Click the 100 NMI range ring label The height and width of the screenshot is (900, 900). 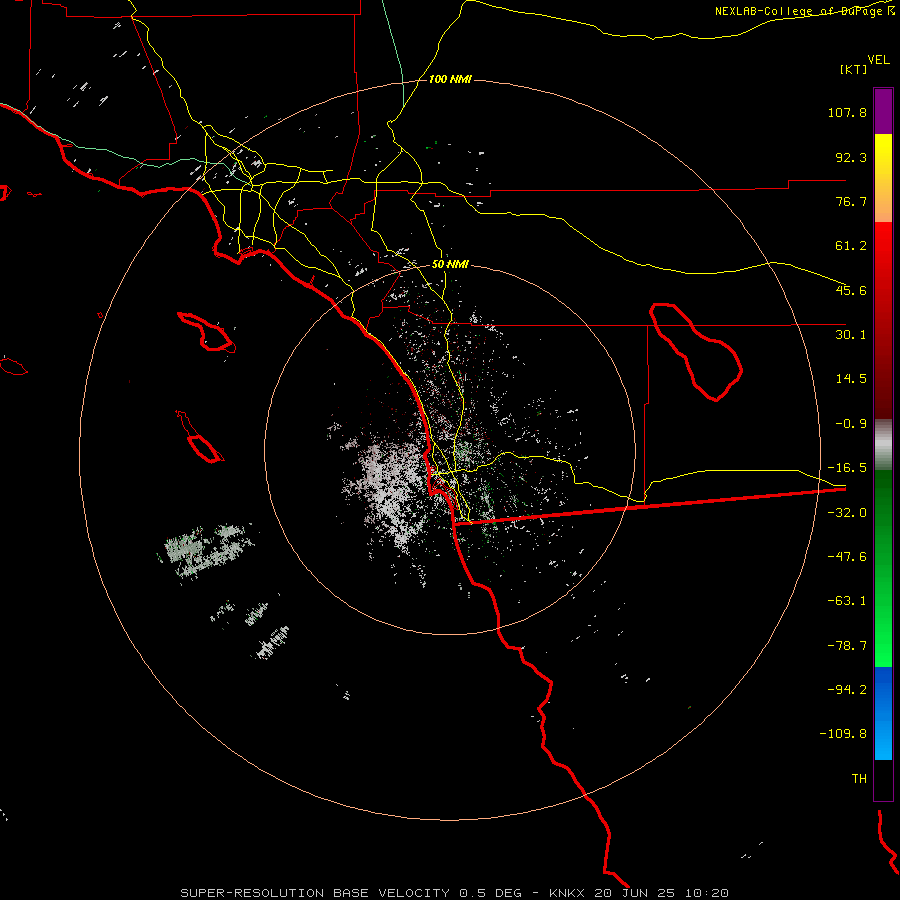(450, 79)
